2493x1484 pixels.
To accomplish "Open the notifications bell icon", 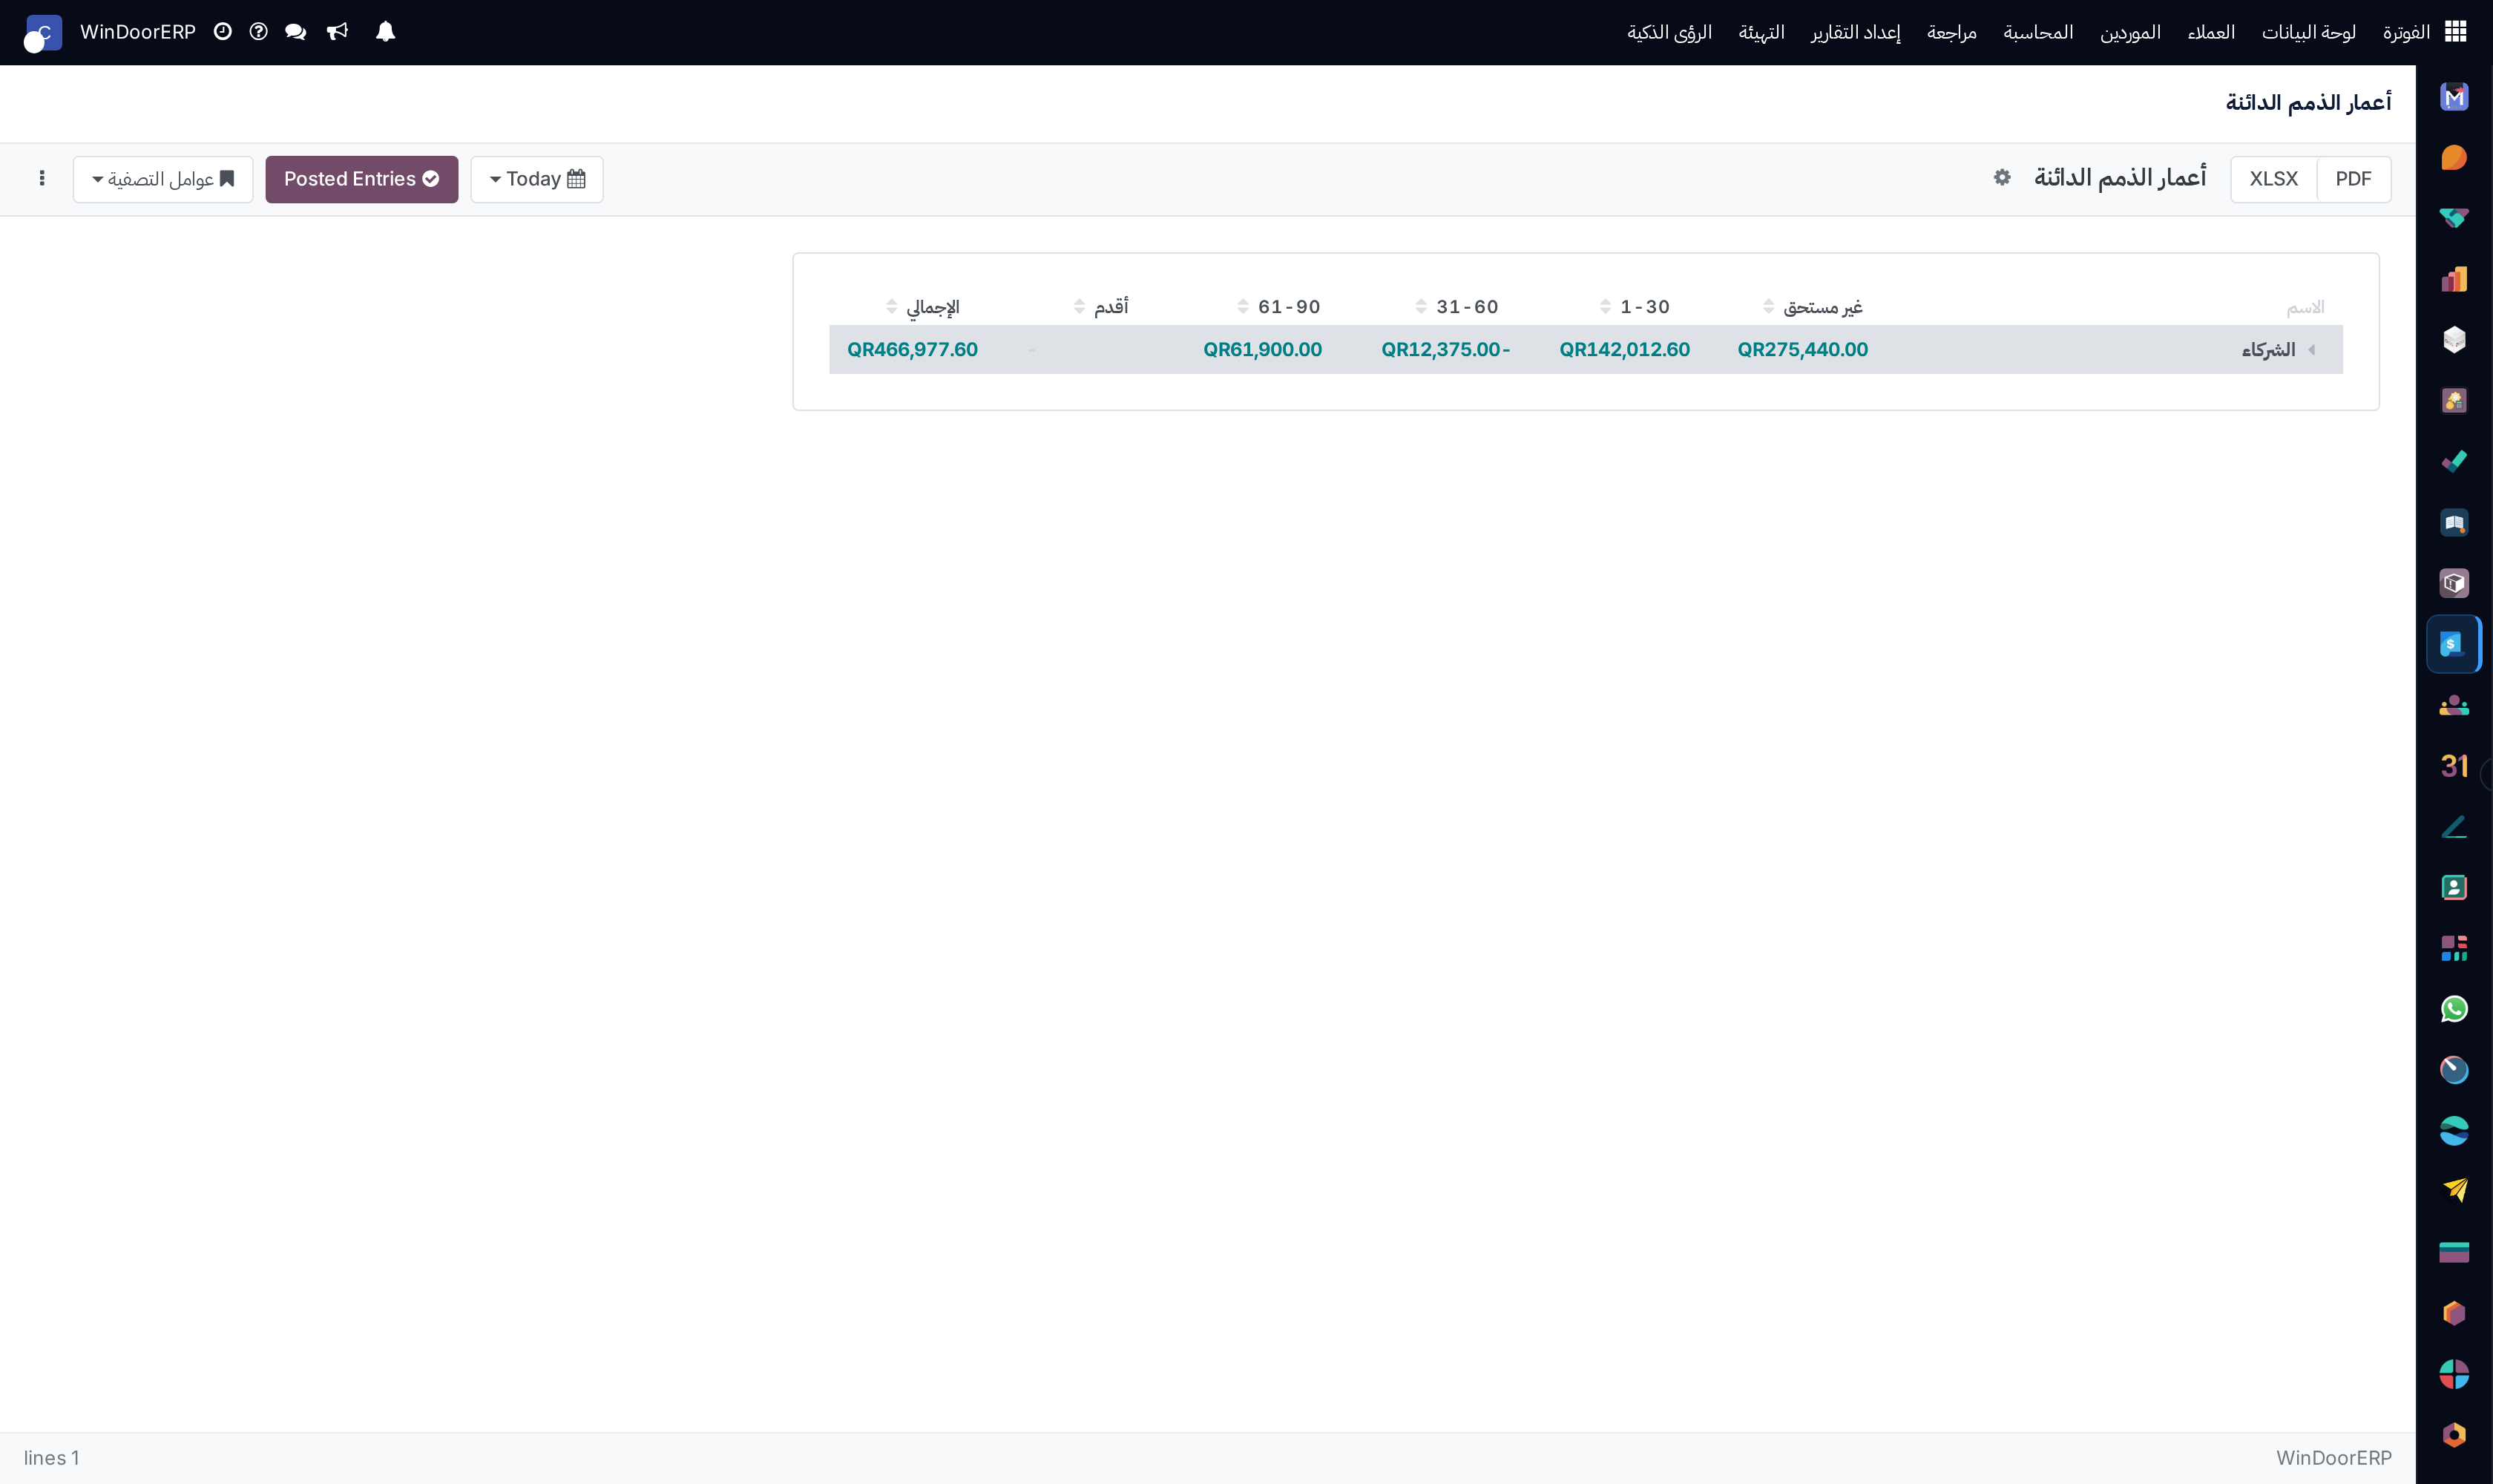I will pos(385,32).
